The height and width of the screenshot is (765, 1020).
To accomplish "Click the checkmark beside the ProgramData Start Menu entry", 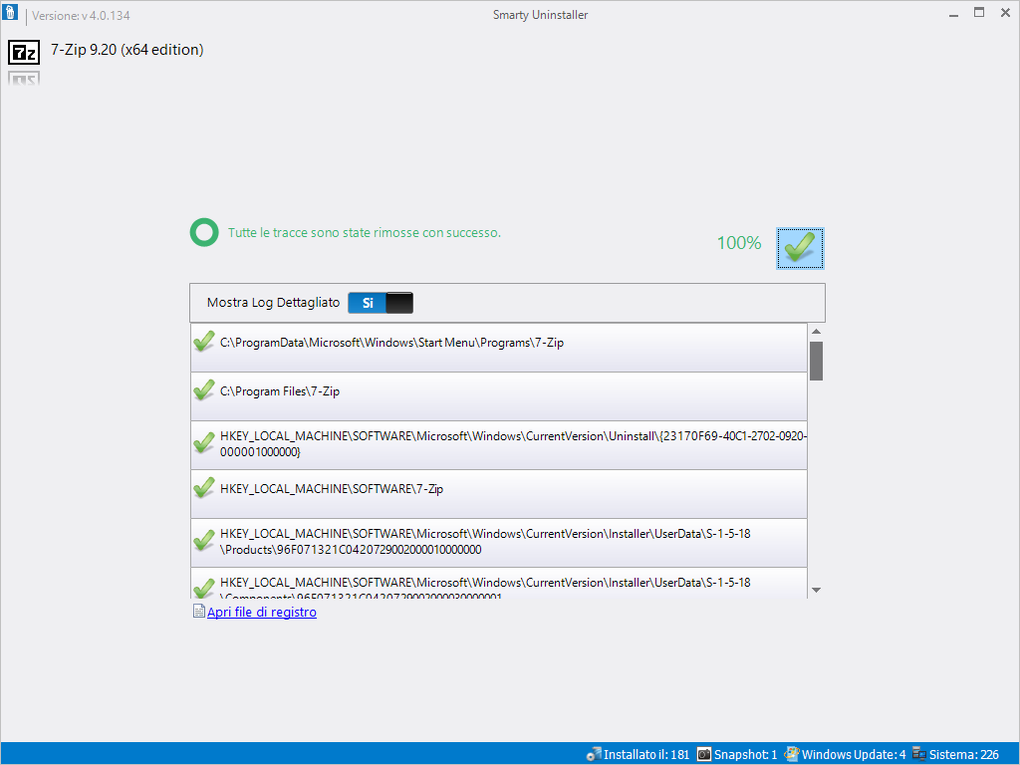I will click(204, 340).
